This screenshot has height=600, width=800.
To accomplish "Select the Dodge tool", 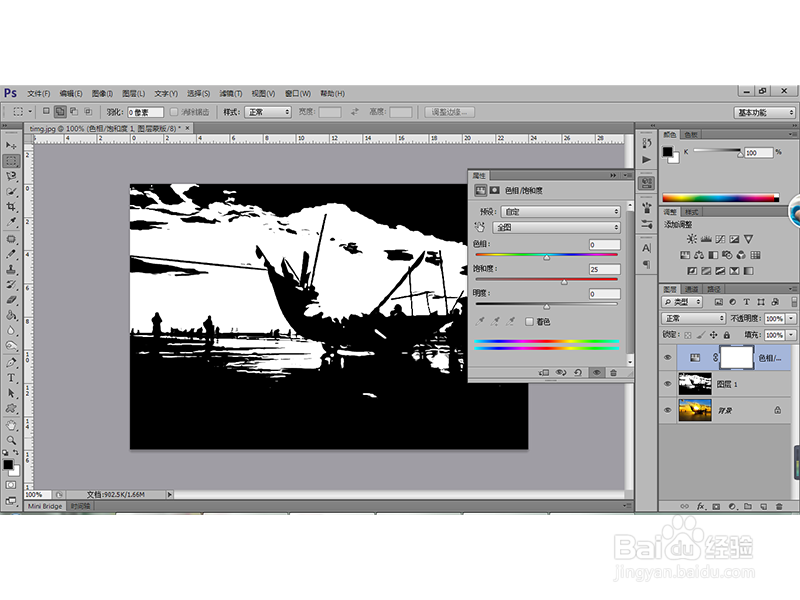I will tap(11, 346).
